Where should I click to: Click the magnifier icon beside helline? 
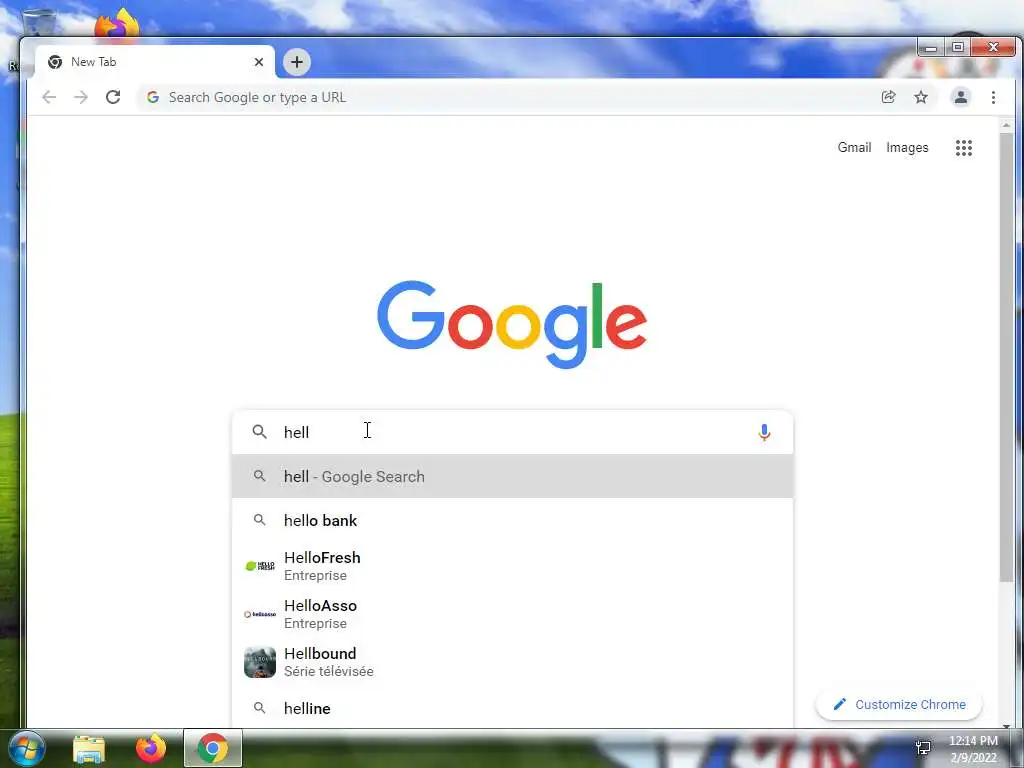coord(259,708)
